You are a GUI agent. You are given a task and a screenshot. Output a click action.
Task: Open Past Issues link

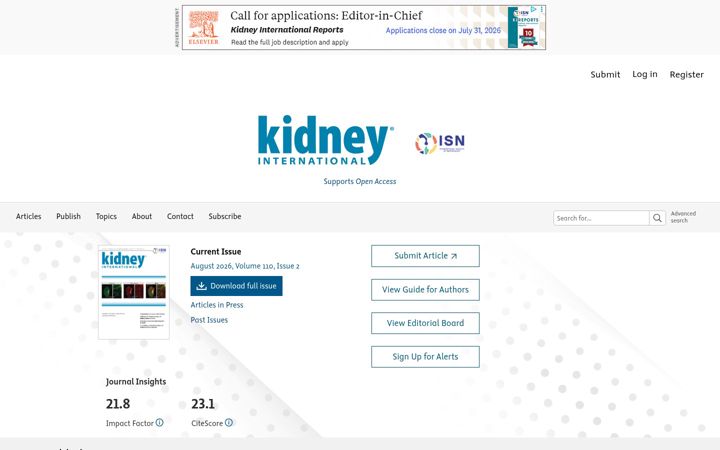tap(209, 320)
